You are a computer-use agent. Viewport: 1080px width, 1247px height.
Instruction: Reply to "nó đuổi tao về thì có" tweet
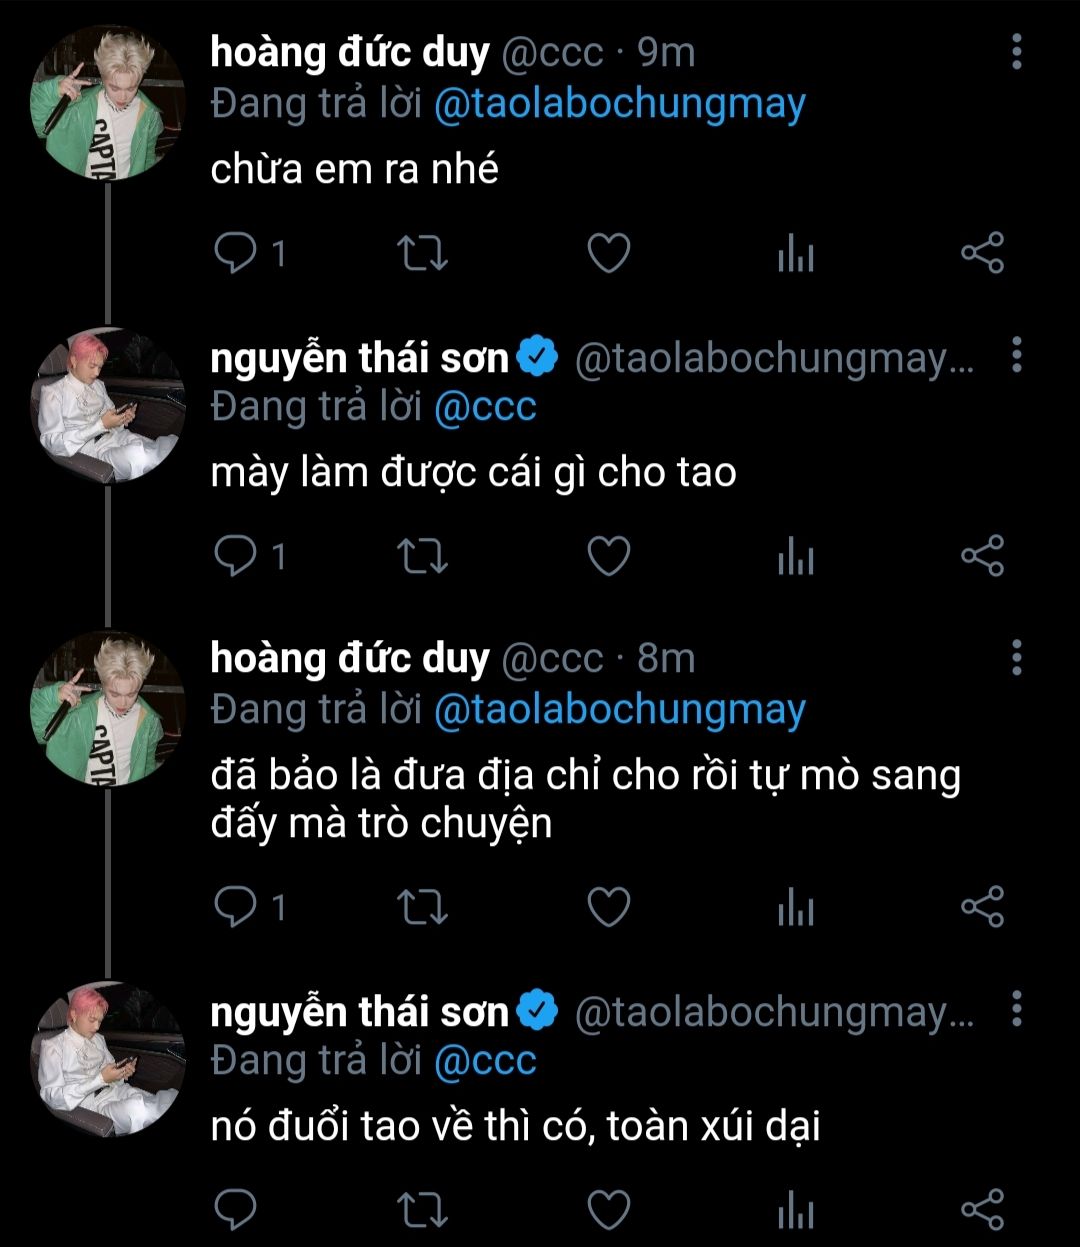(x=236, y=1210)
